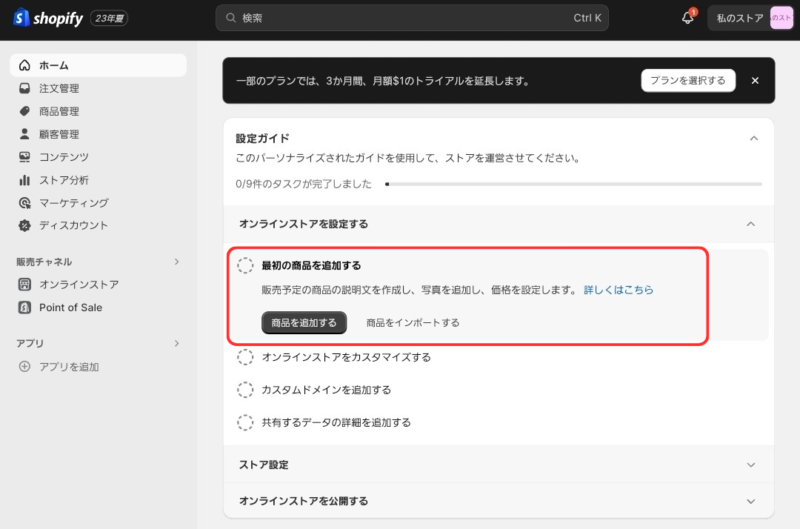Image resolution: width=800 pixels, height=529 pixels.
Task: Click the オンラインストア storefront icon
Action: point(24,284)
